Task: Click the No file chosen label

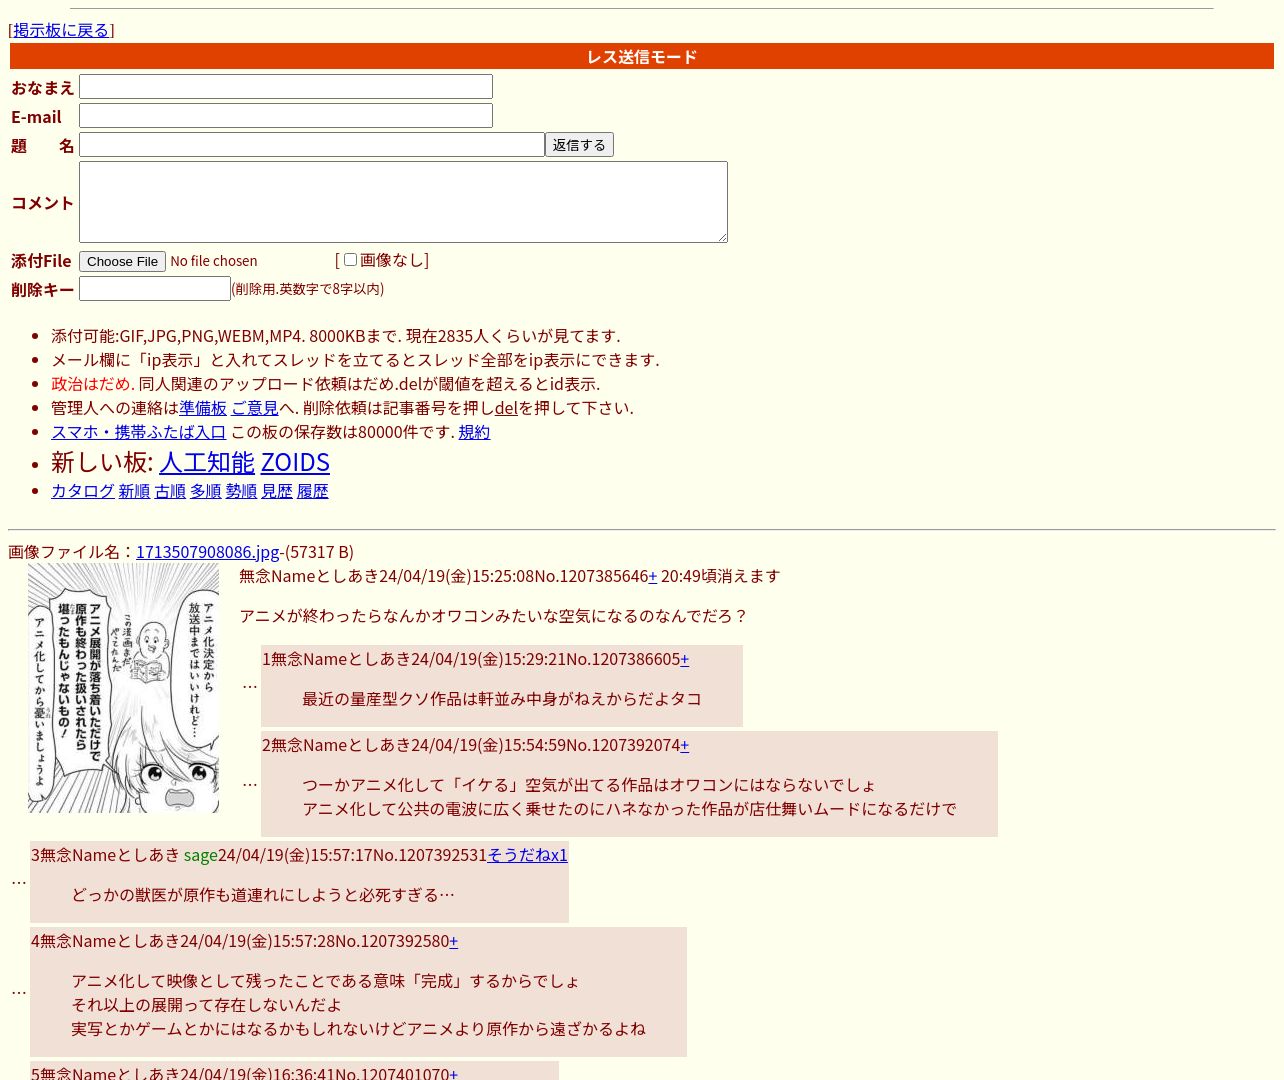Action: tap(214, 261)
